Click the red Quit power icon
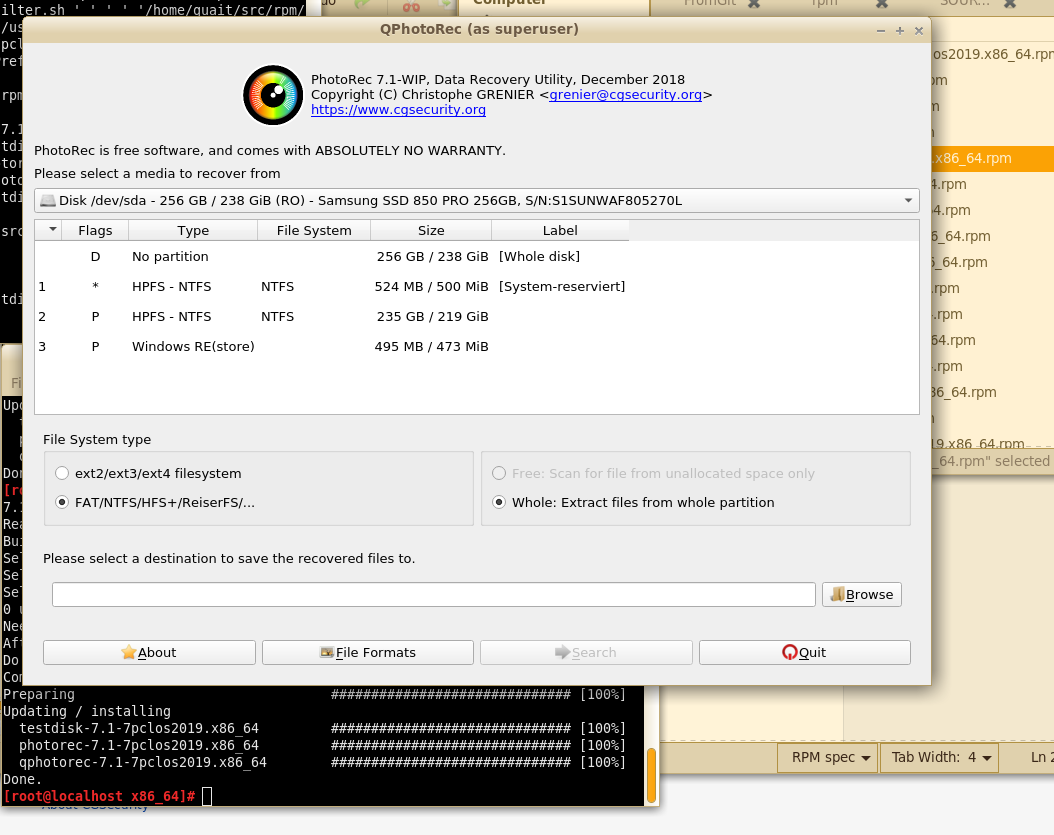 789,652
